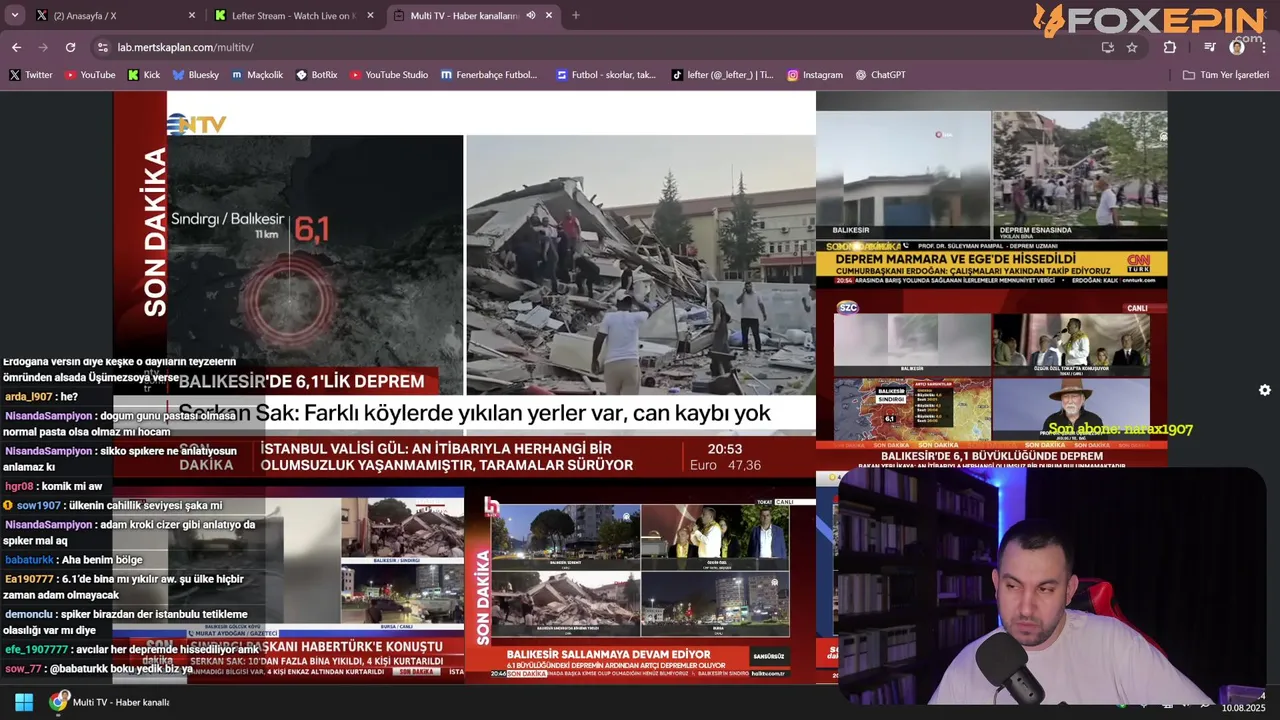The height and width of the screenshot is (720, 1280).
Task: Click the address bar URL field
Action: 600,47
